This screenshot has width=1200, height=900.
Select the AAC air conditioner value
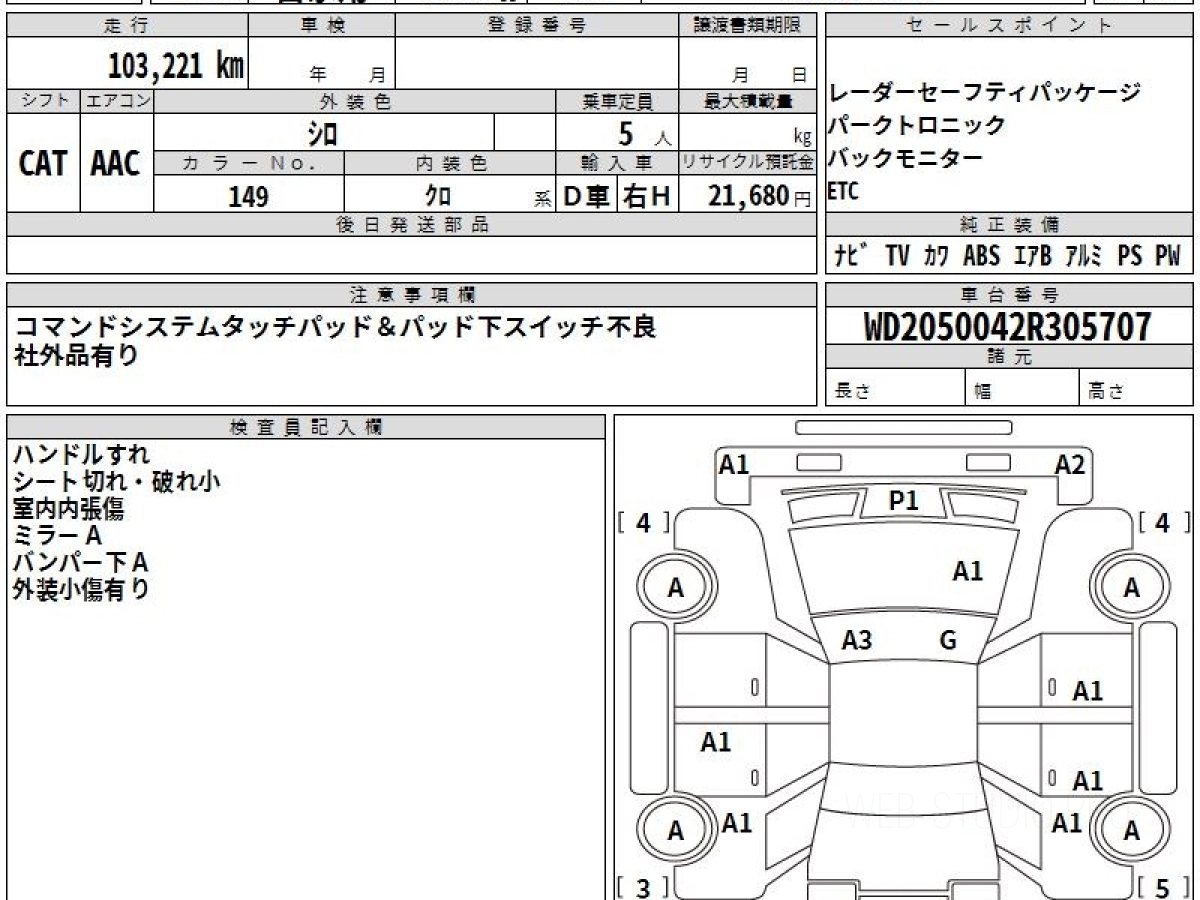(116, 164)
